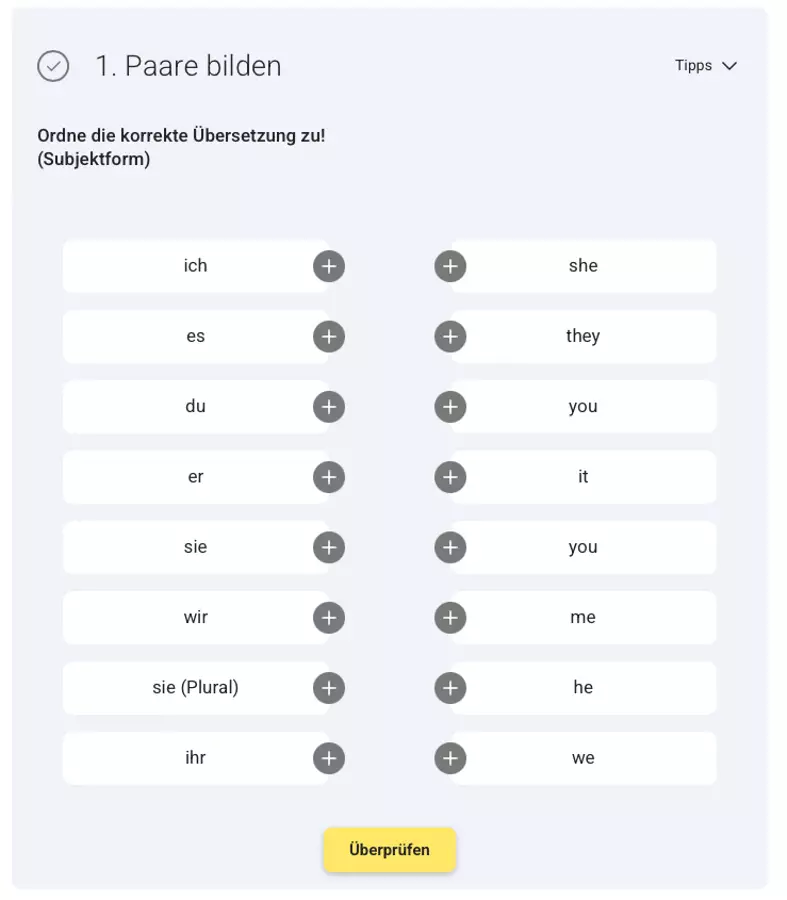The width and height of the screenshot is (787, 900).
Task: Select the plus connector for 'du'
Action: coord(329,407)
